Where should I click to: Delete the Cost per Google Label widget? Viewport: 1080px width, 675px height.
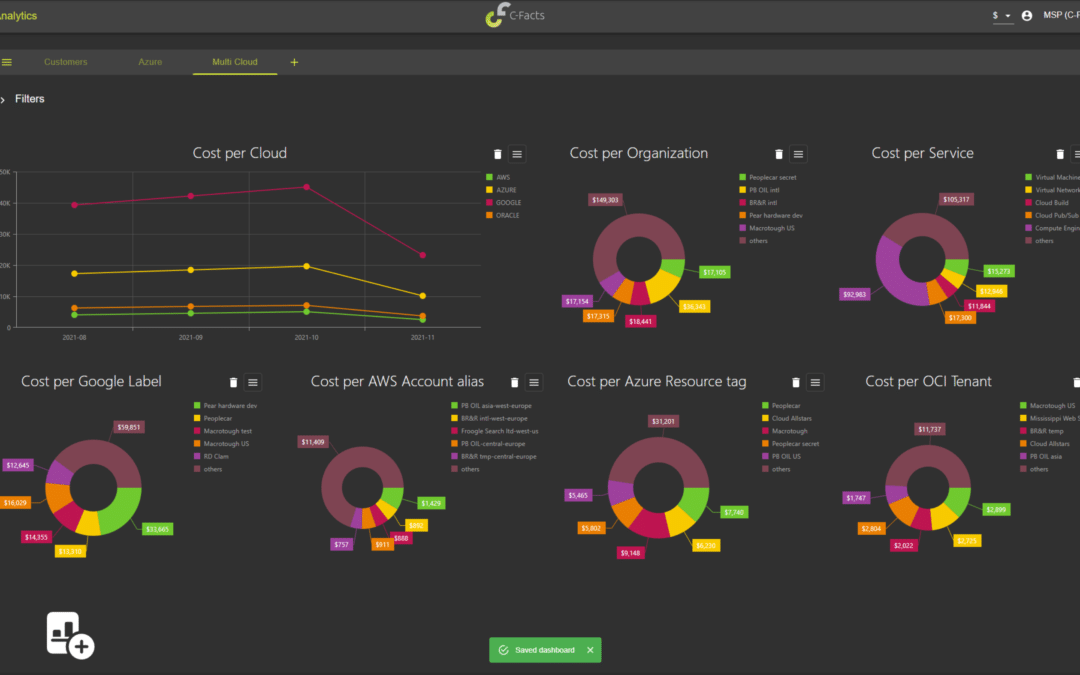(233, 382)
